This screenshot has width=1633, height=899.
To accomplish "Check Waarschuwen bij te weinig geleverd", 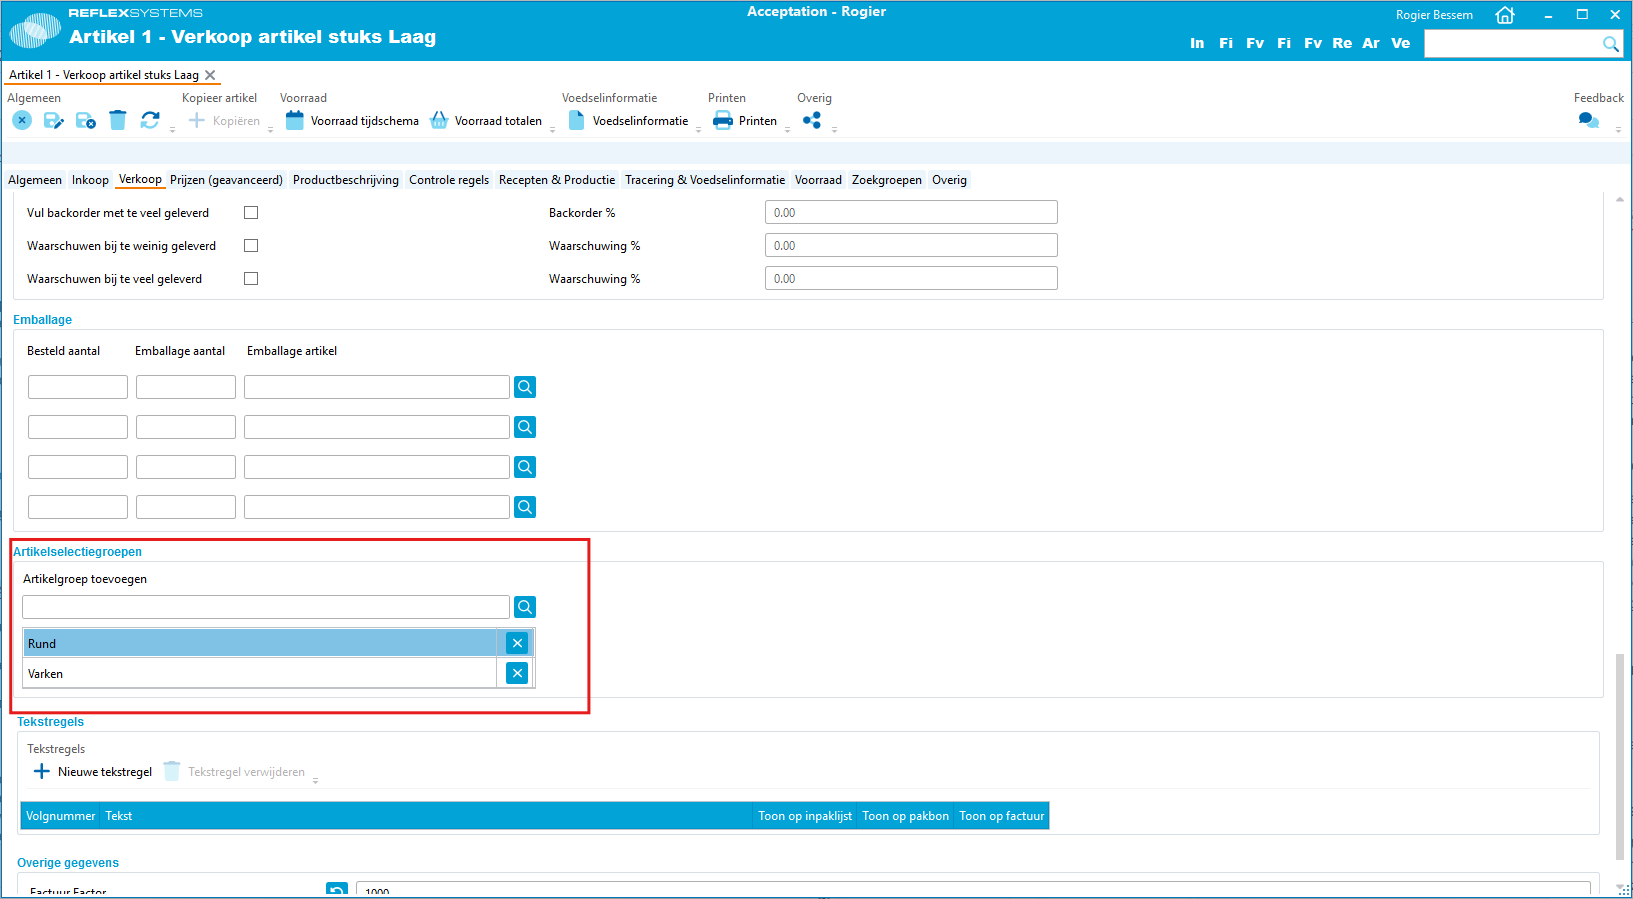I will click(251, 246).
